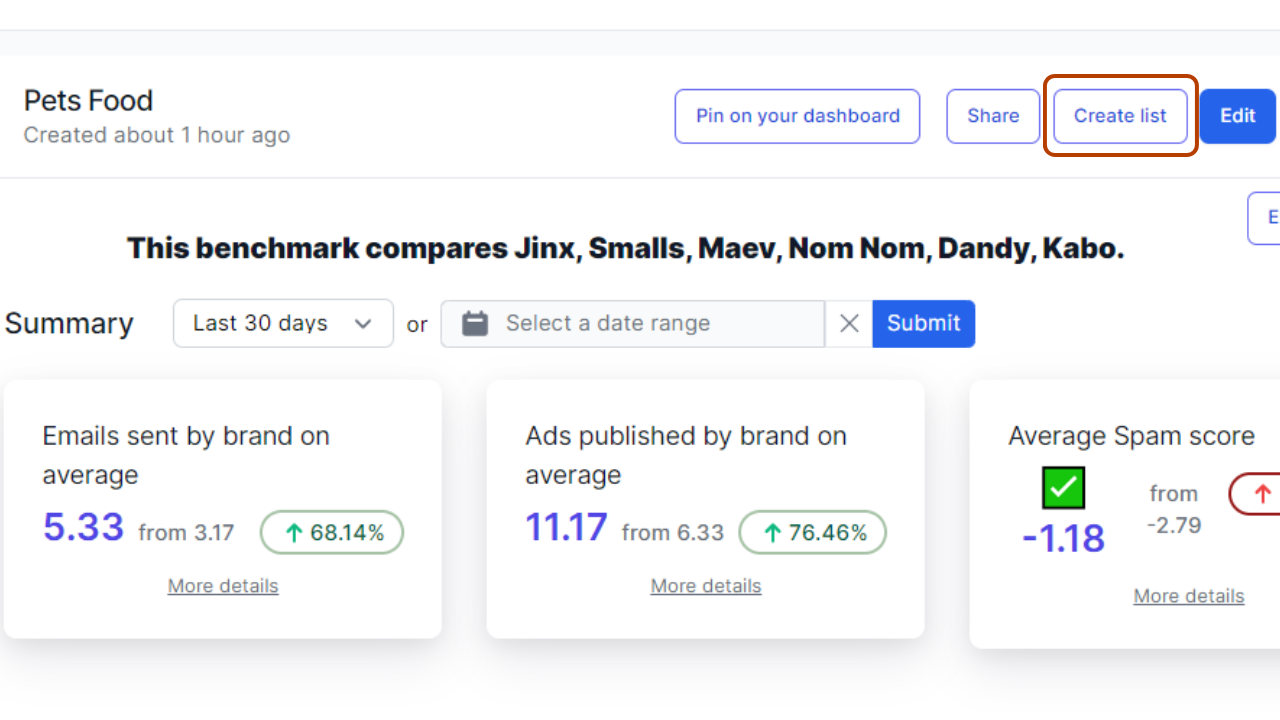Click the Pets Food benchmark title
Screen dimensions: 1280x720
pos(89,101)
